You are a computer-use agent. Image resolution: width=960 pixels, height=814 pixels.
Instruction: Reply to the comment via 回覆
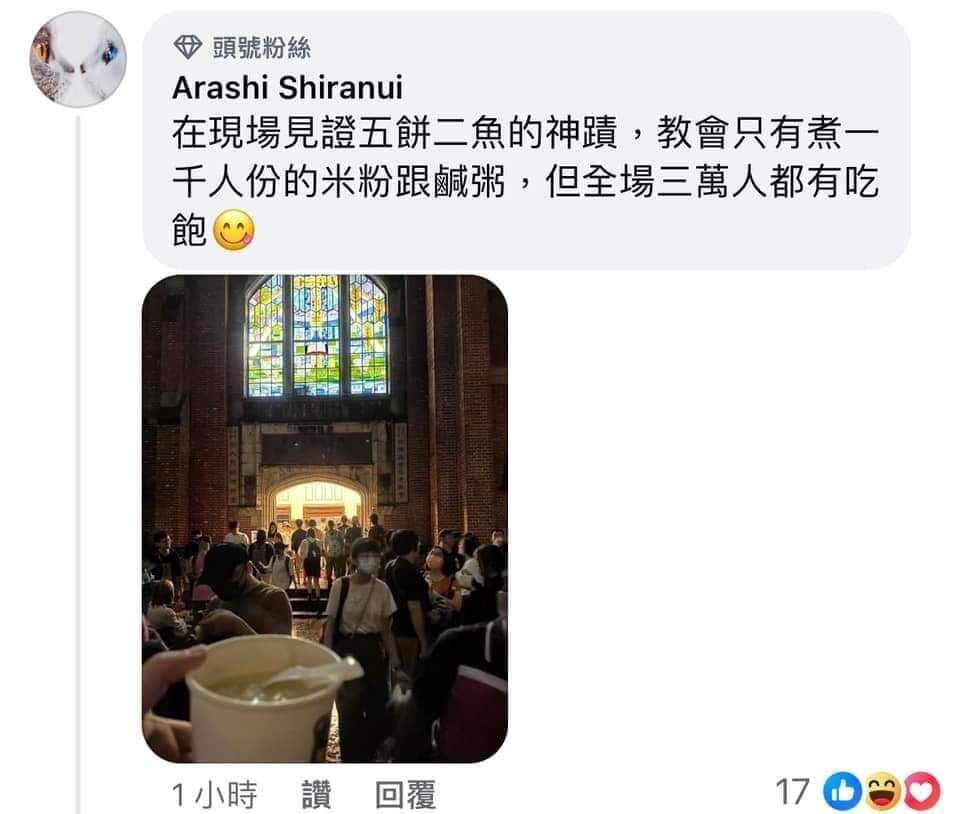(405, 794)
